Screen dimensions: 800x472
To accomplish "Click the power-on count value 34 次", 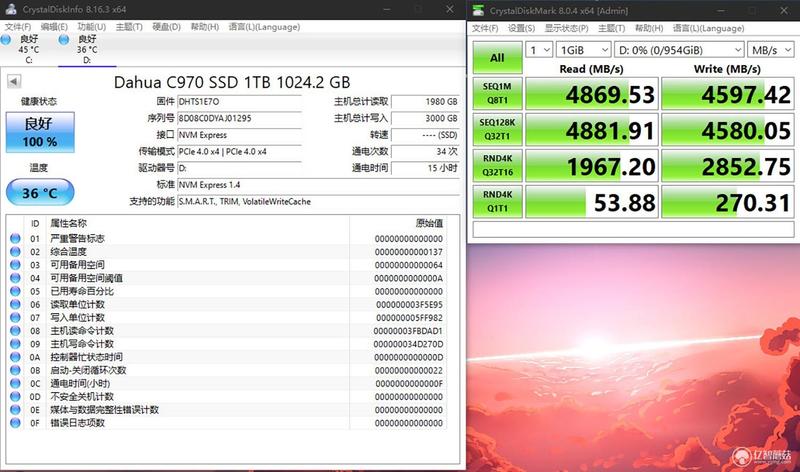I will (x=425, y=152).
